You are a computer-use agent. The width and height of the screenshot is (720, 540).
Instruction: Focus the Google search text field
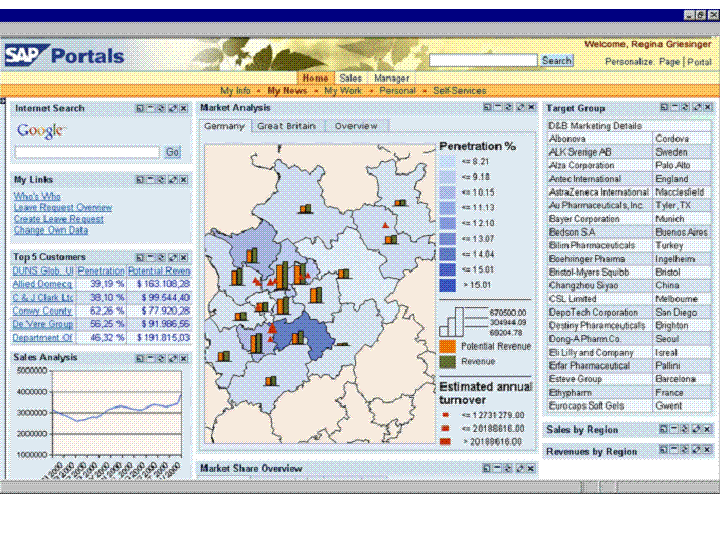pos(87,152)
